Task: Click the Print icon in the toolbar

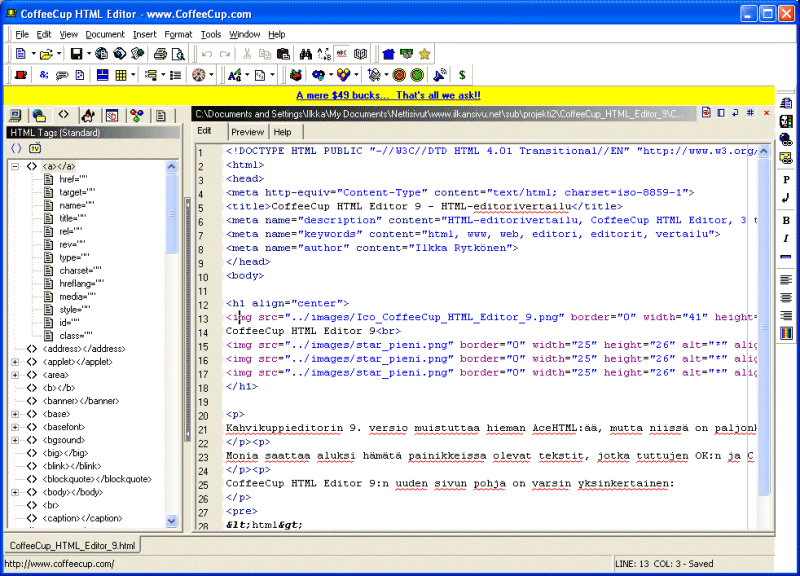Action: (x=160, y=54)
